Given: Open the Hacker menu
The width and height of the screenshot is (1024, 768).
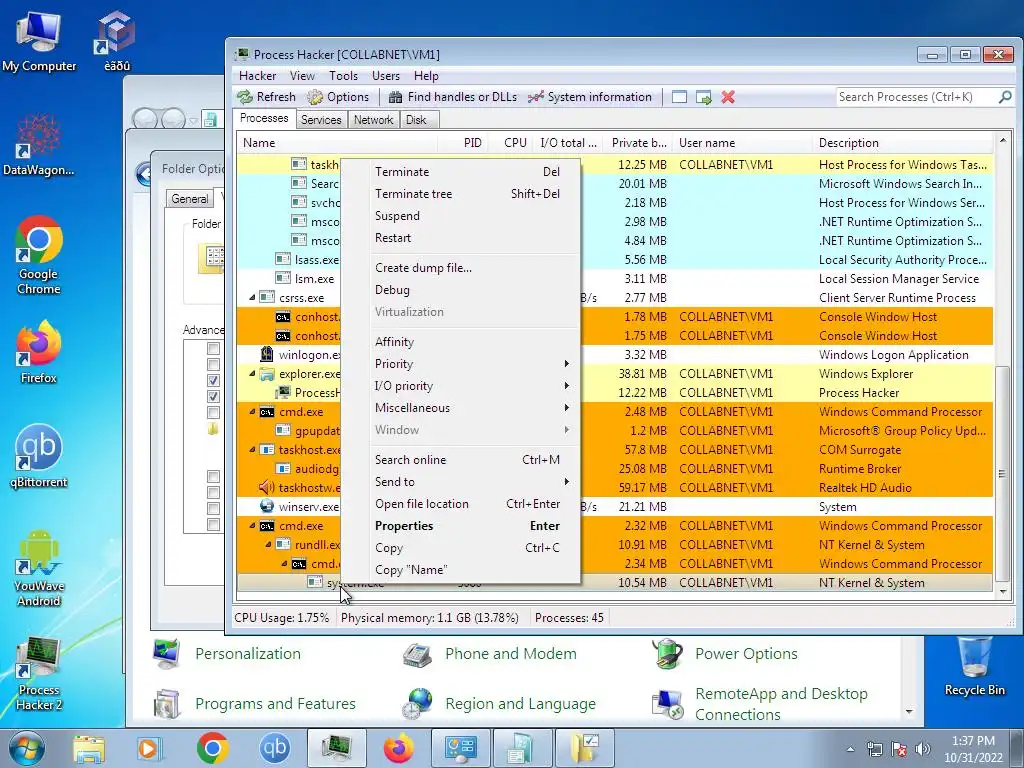Looking at the screenshot, I should (257, 76).
